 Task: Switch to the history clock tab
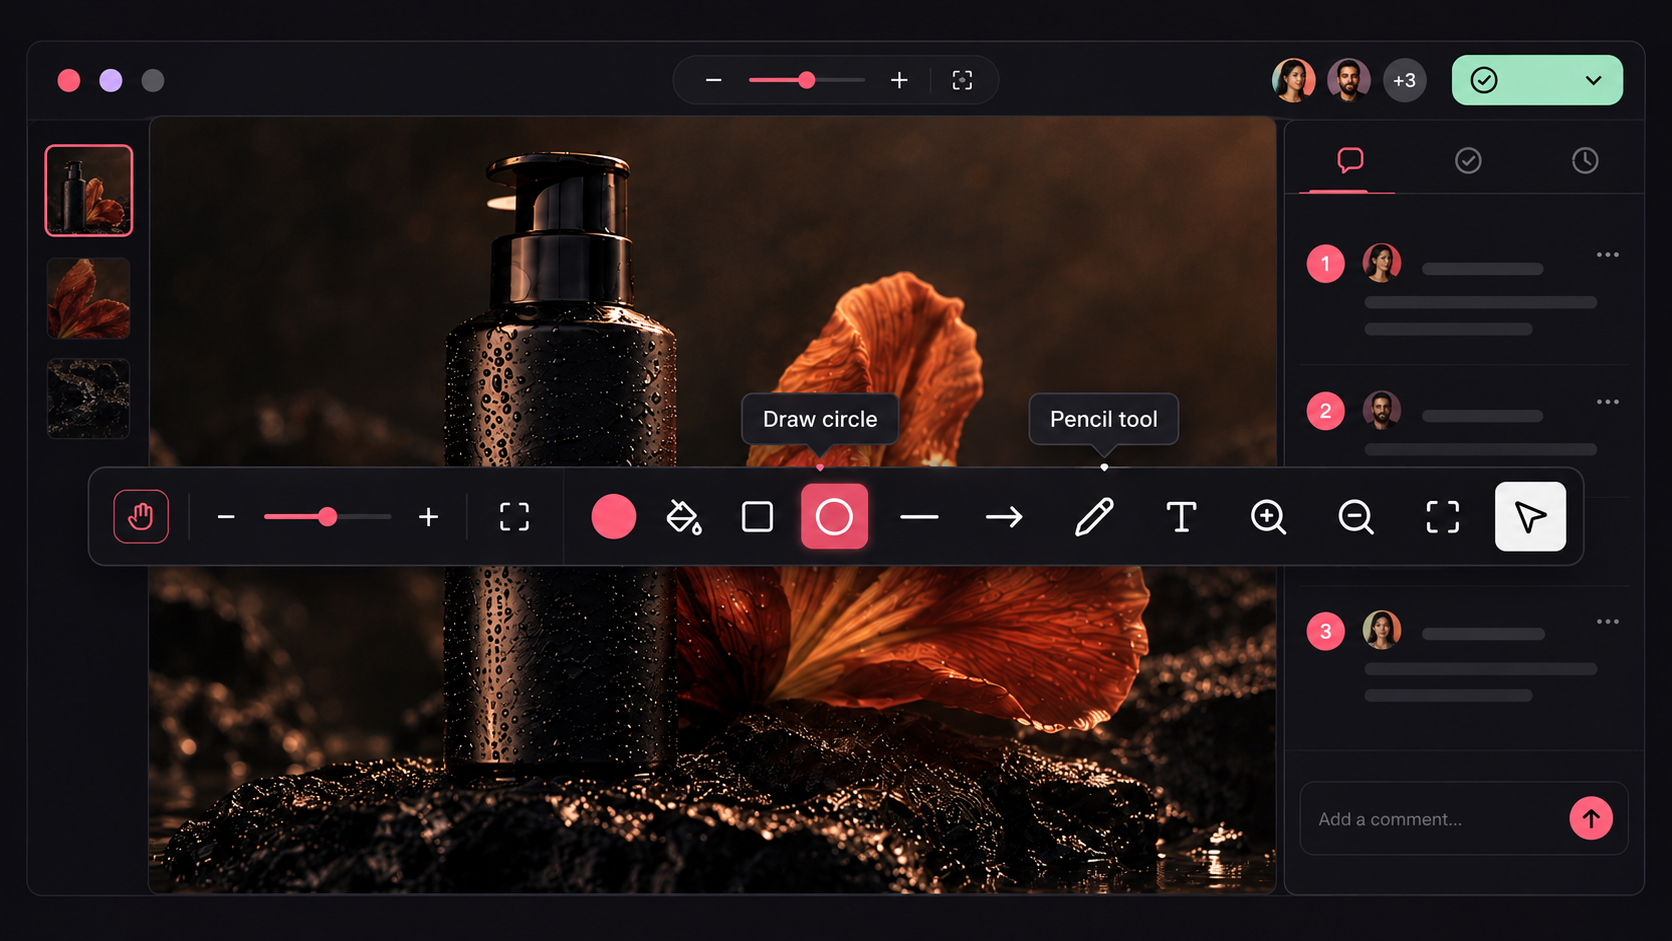[1585, 160]
